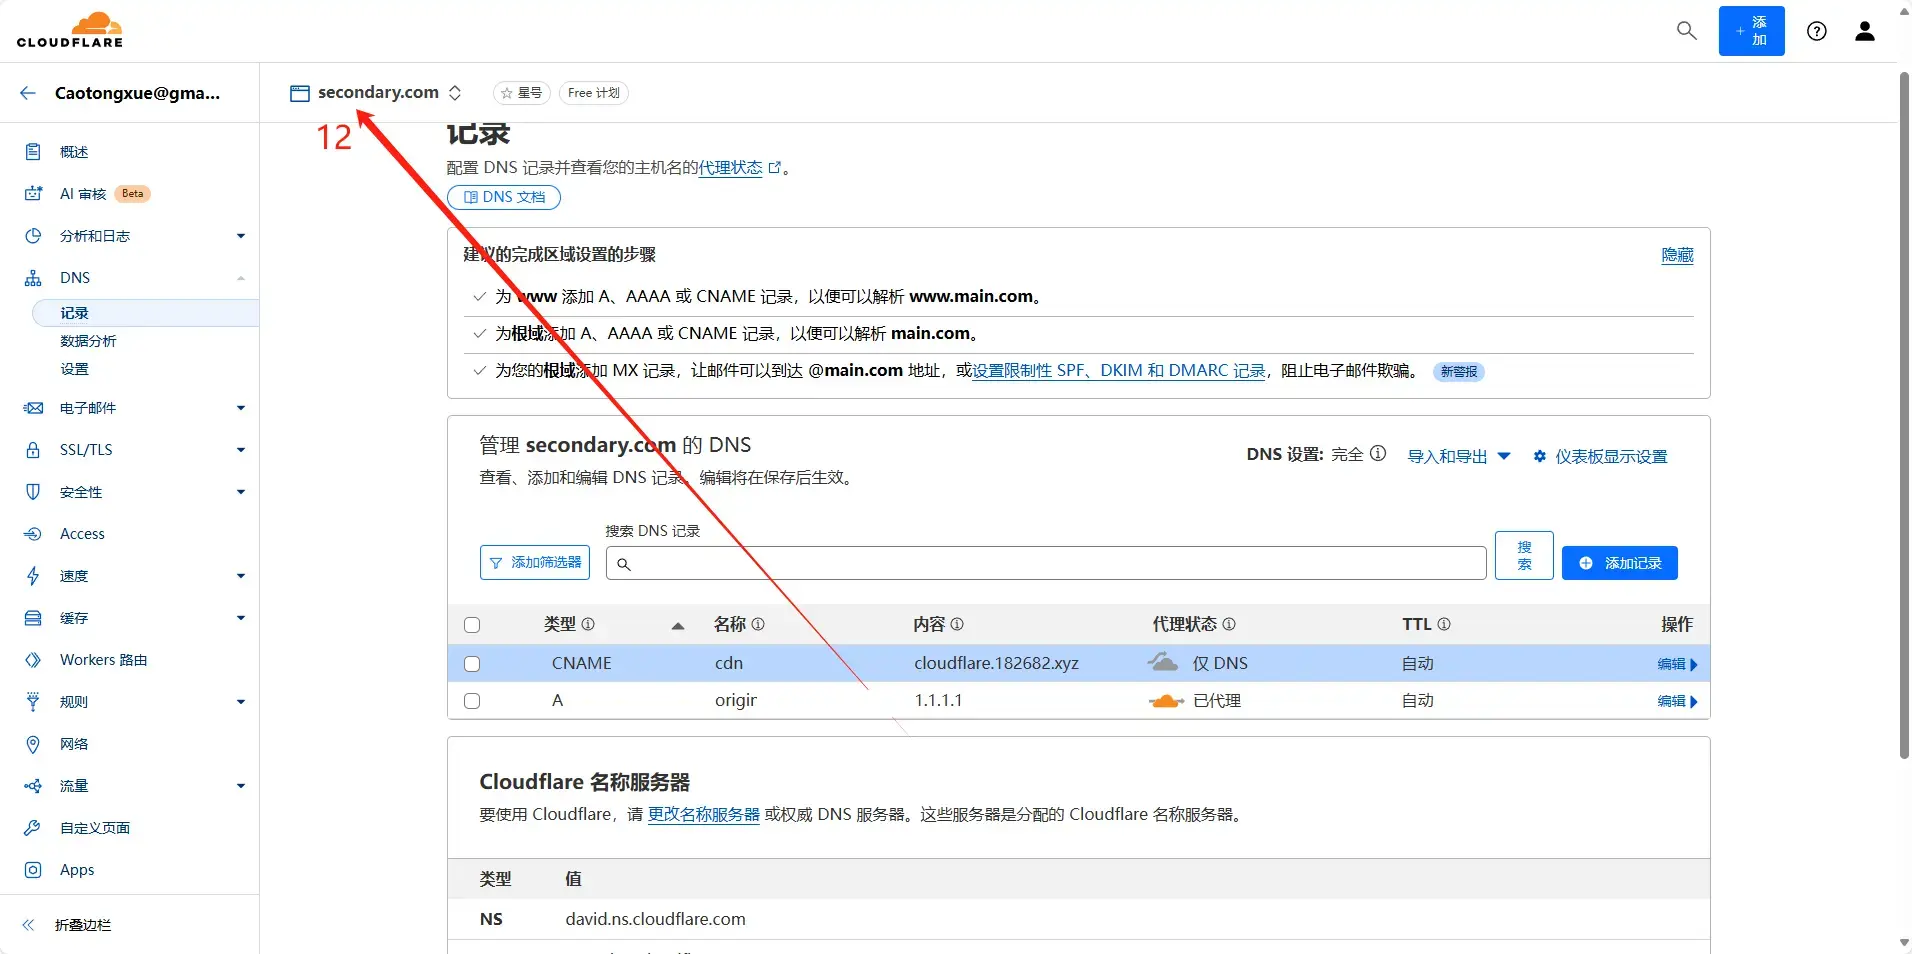Viewport: 1912px width, 954px height.
Task: Click the 网络 location pin icon
Action: tap(33, 744)
